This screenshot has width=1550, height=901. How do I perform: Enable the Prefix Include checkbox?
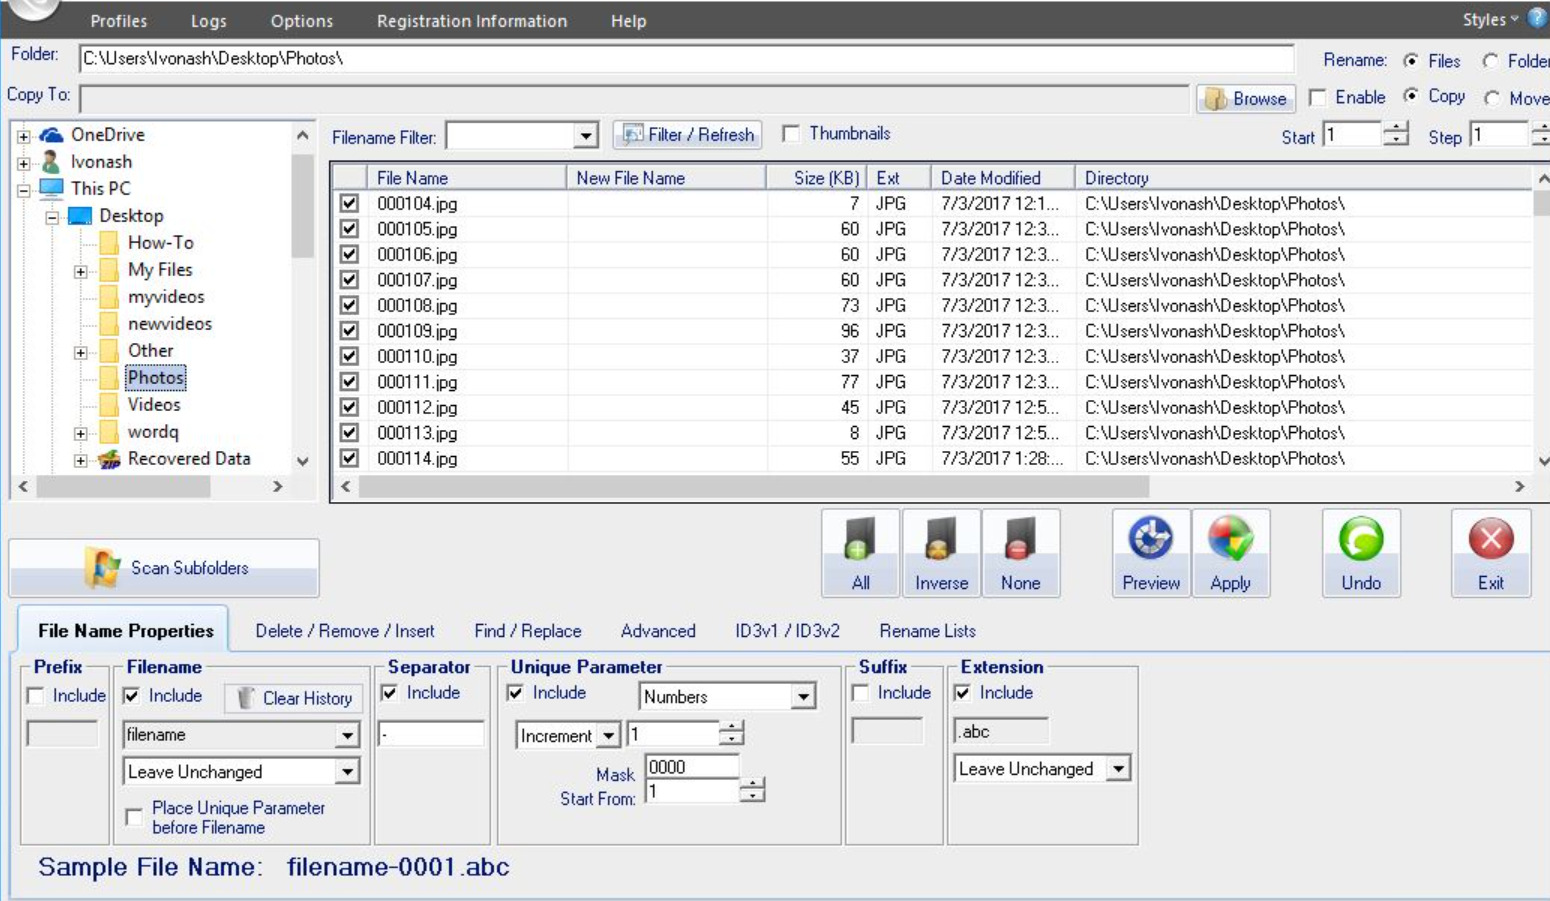(36, 695)
